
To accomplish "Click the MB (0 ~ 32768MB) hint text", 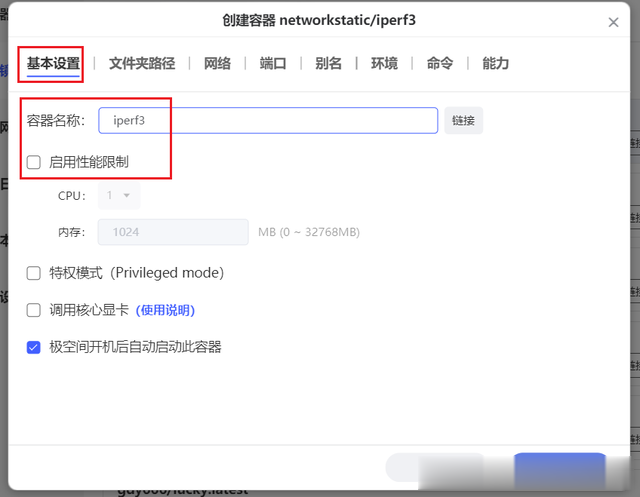I will pyautogui.click(x=309, y=232).
